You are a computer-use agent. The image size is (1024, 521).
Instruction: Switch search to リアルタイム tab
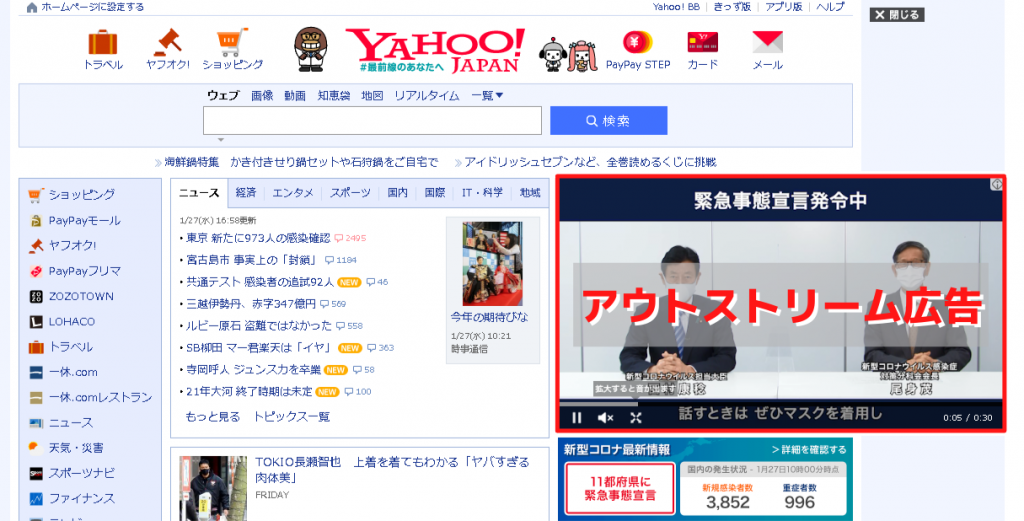[x=426, y=96]
